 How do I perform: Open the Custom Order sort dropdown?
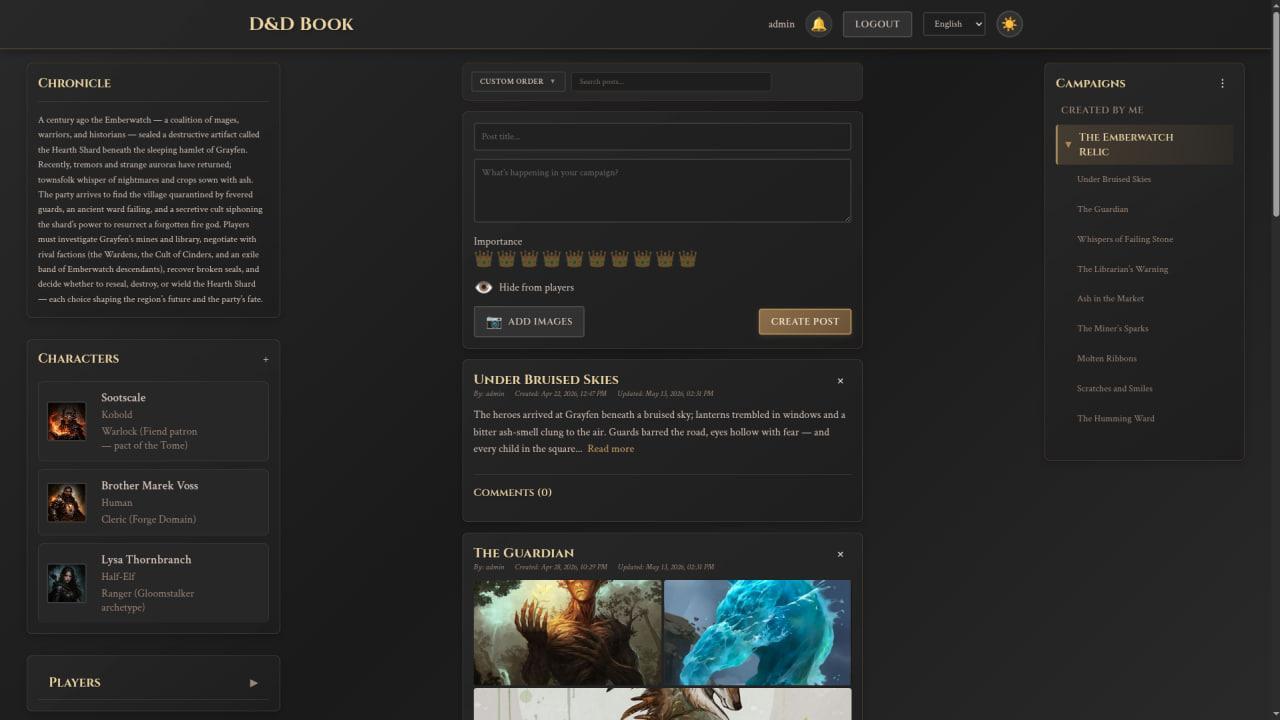(x=518, y=82)
